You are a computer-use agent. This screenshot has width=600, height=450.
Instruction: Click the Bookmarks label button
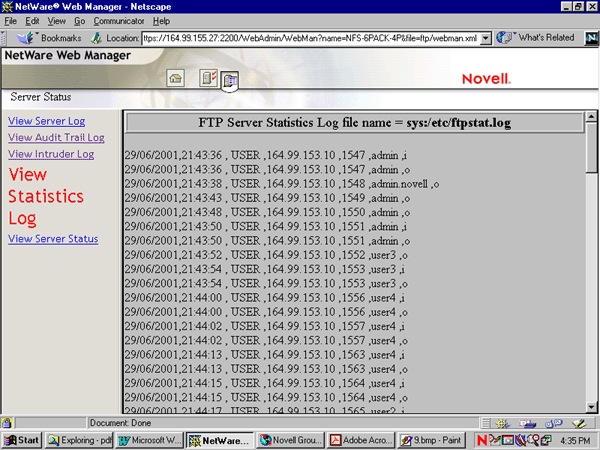pyautogui.click(x=61, y=38)
